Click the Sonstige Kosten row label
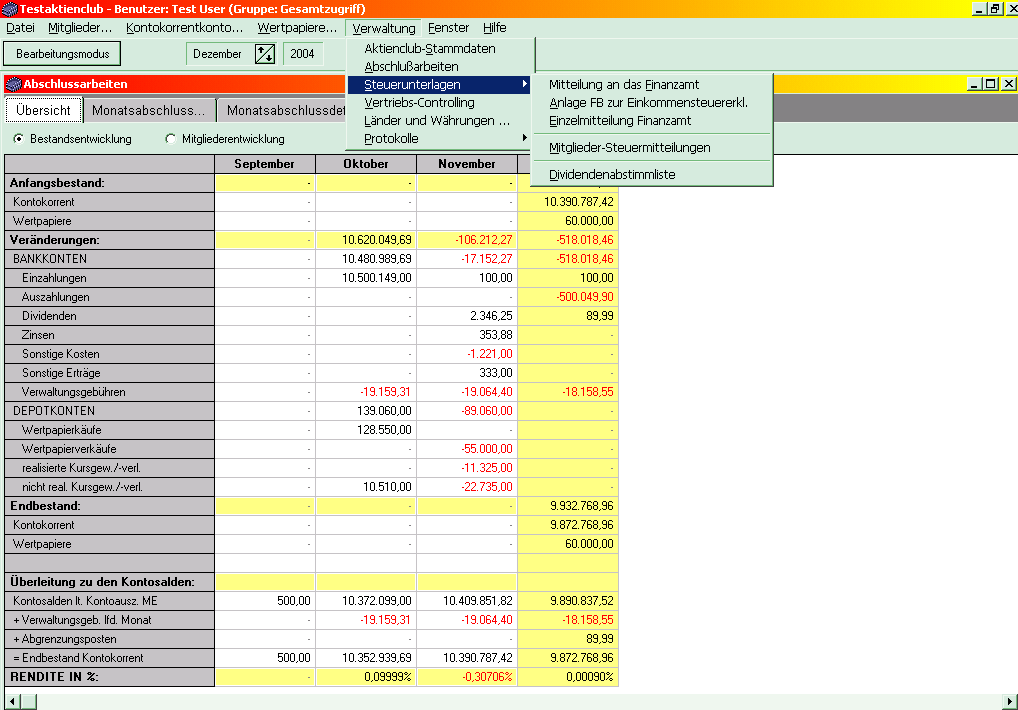 tap(110, 354)
